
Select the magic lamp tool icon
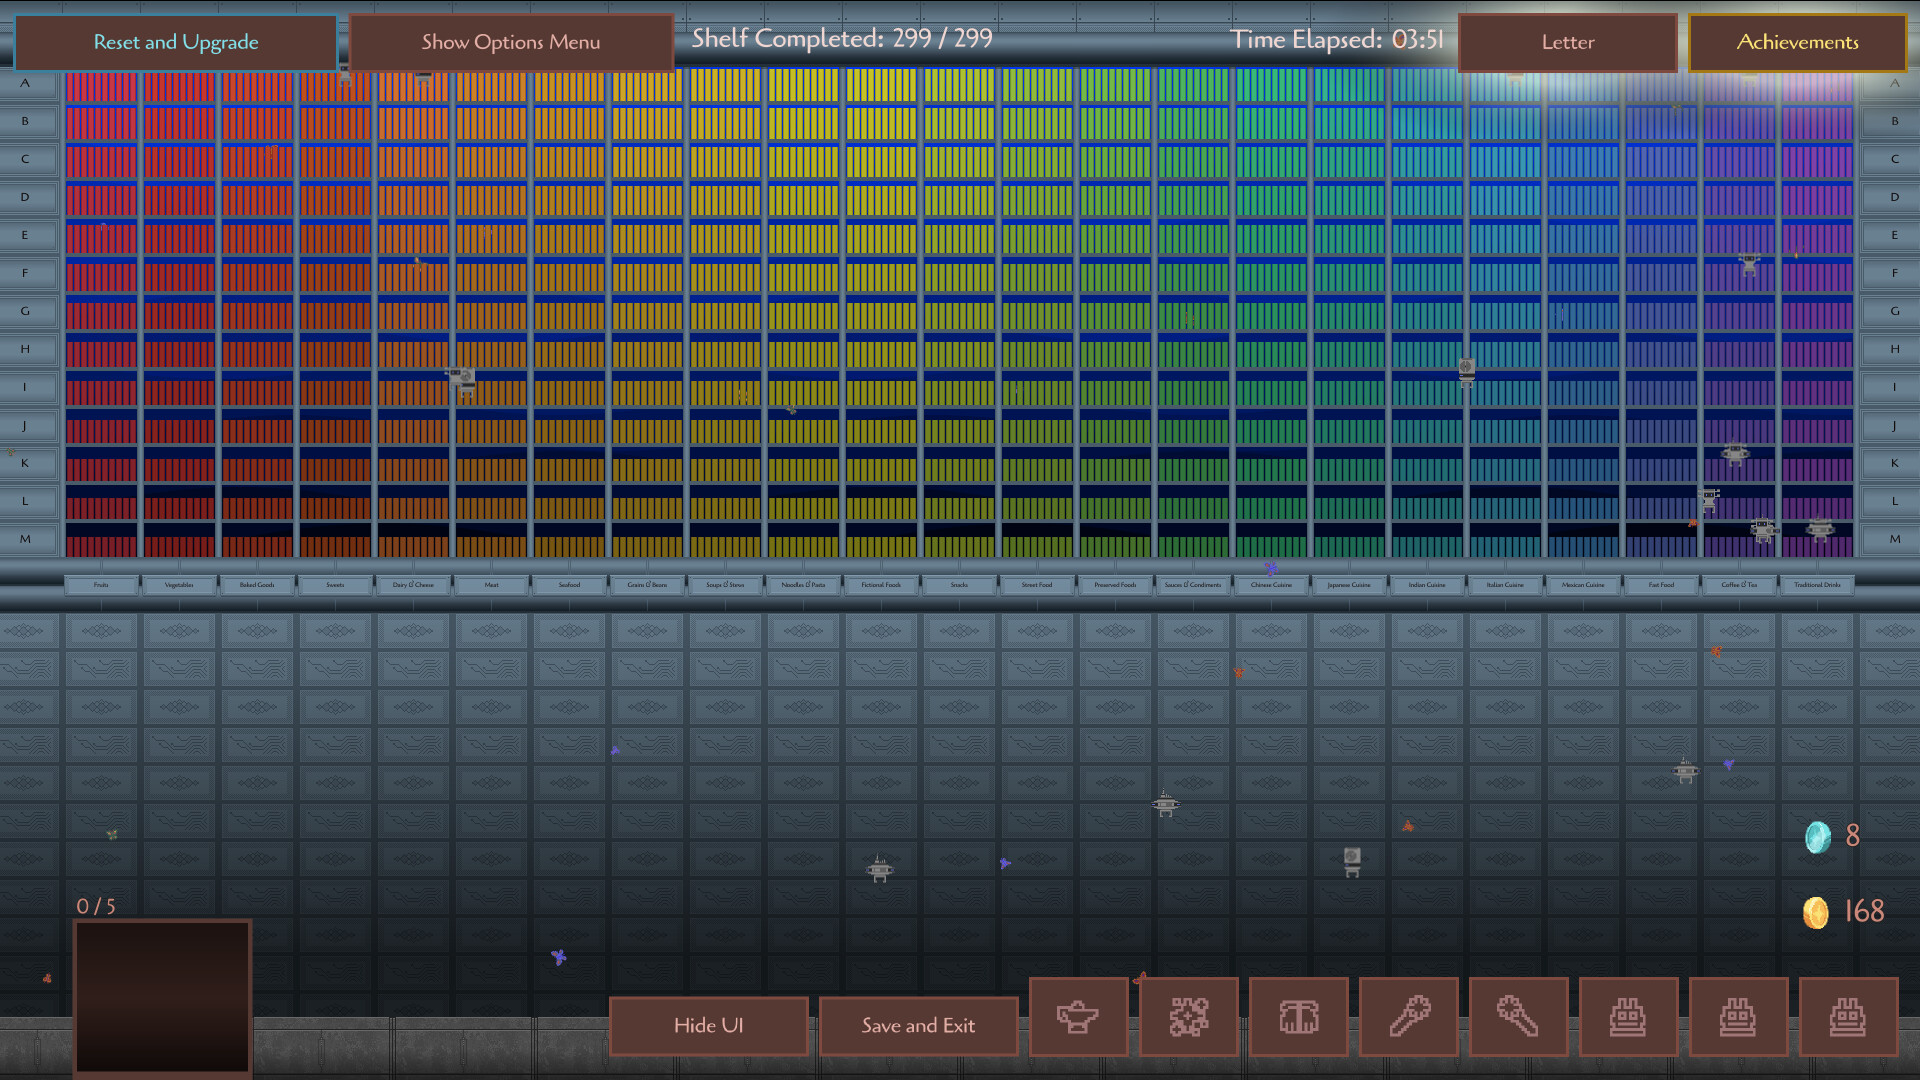(1078, 1017)
